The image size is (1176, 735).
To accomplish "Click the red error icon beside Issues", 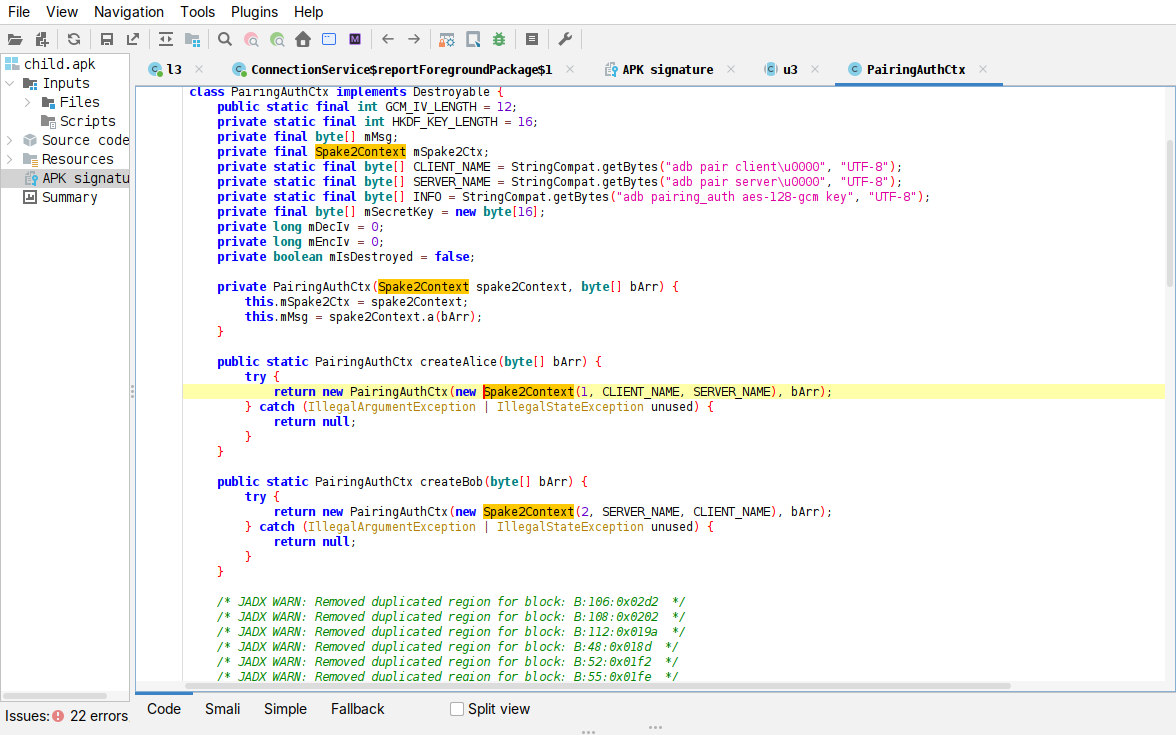I will (x=58, y=716).
